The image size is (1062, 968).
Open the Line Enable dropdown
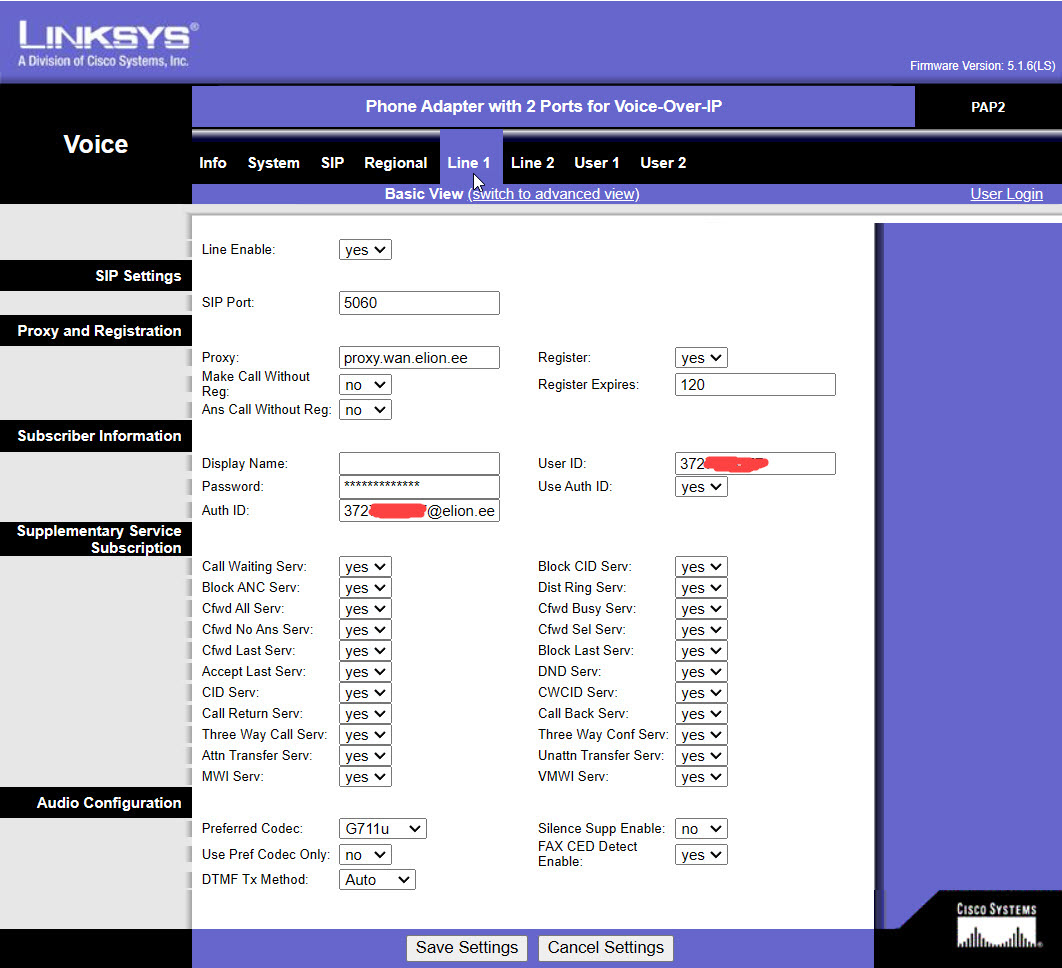click(x=365, y=250)
